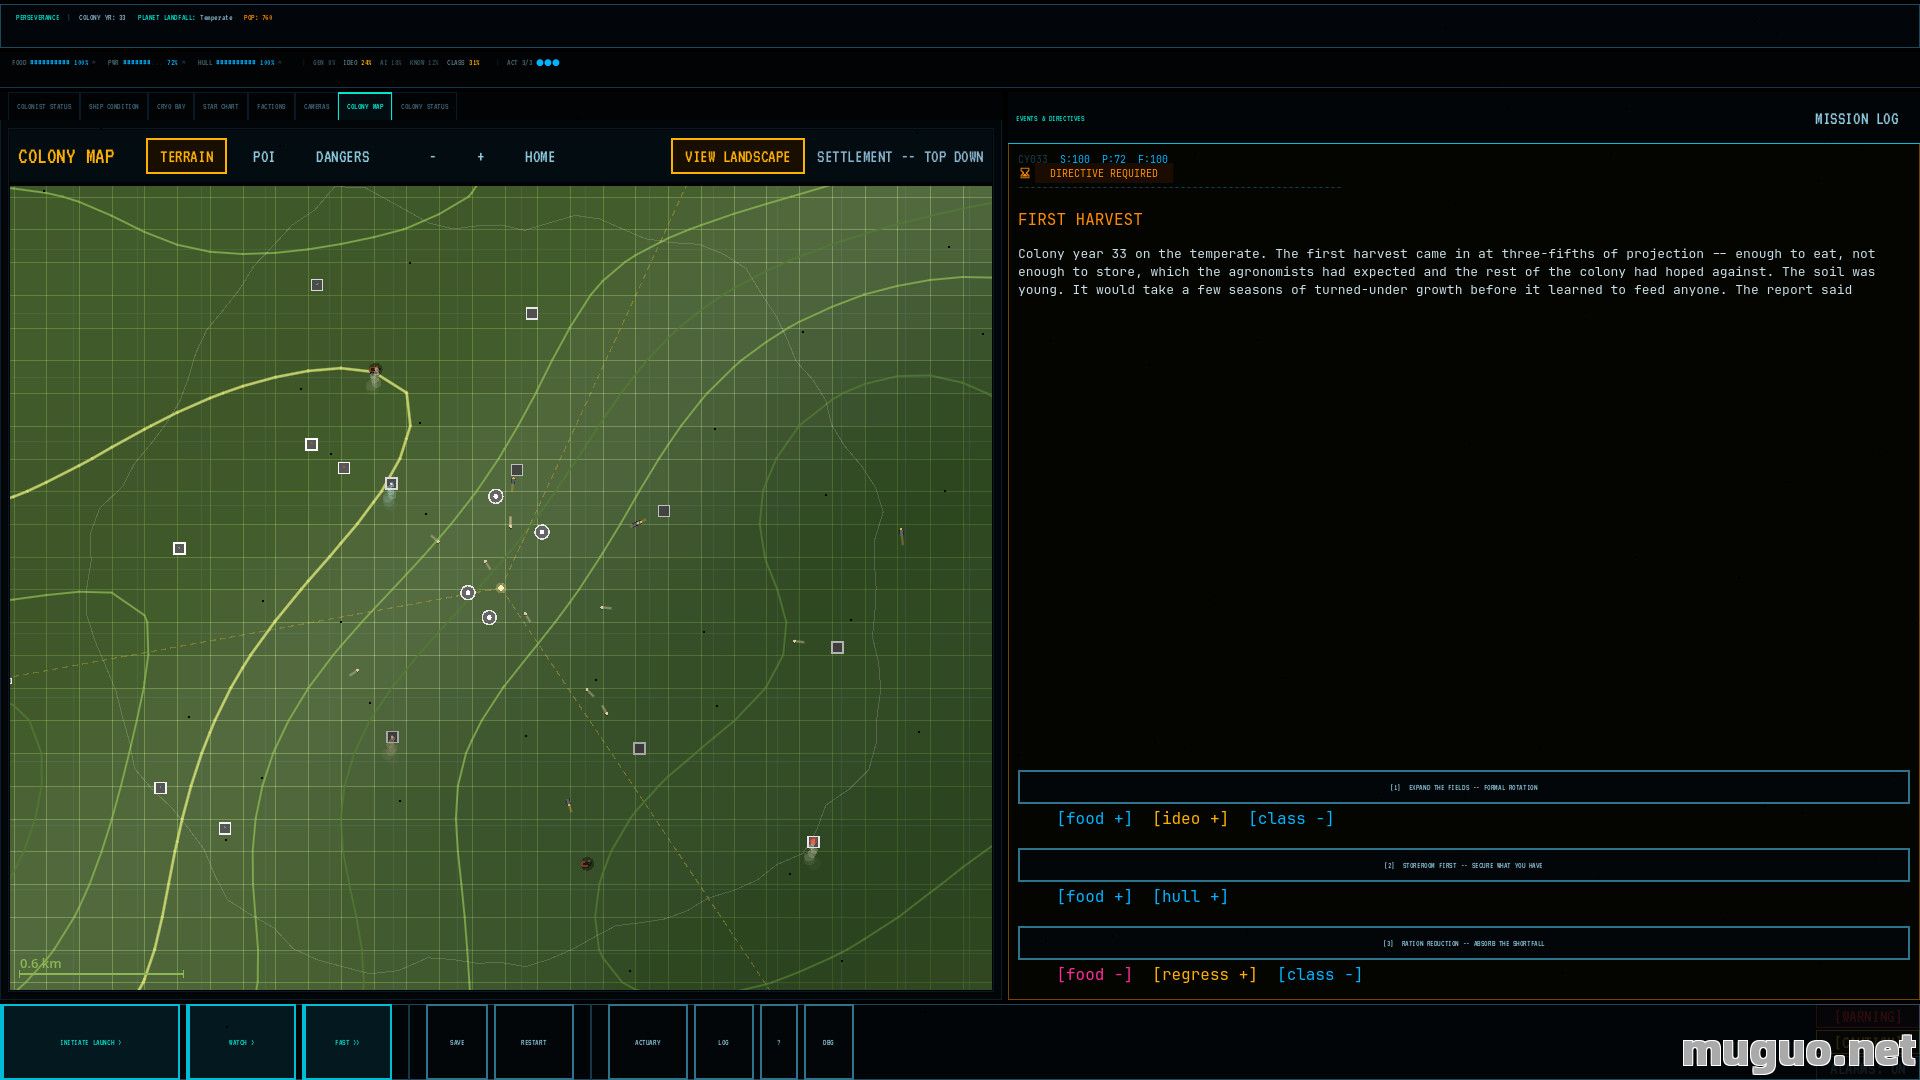Click the ACT action dots indicator
The height and width of the screenshot is (1080, 1920).
pyautogui.click(x=548, y=62)
